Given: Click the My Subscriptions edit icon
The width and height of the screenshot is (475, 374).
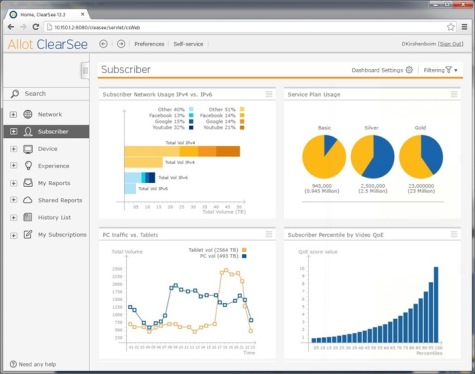Looking at the screenshot, I should pos(28,234).
